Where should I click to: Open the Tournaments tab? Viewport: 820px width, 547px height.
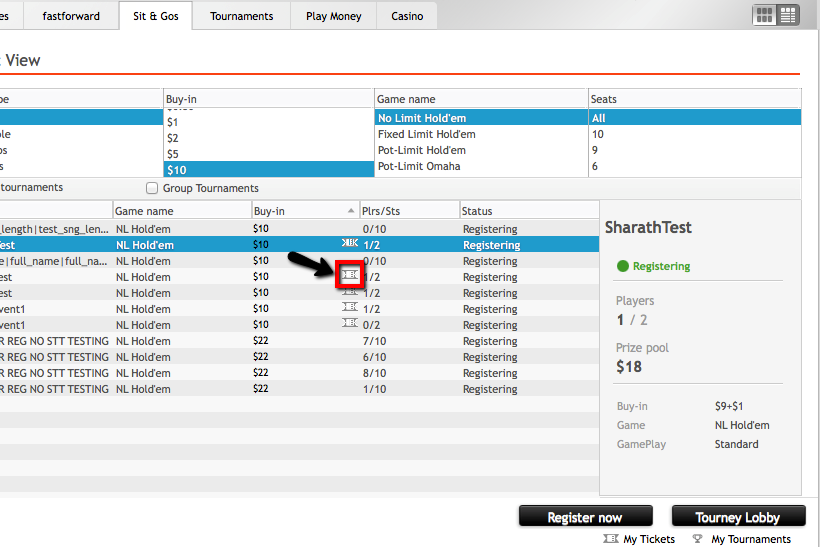click(242, 16)
